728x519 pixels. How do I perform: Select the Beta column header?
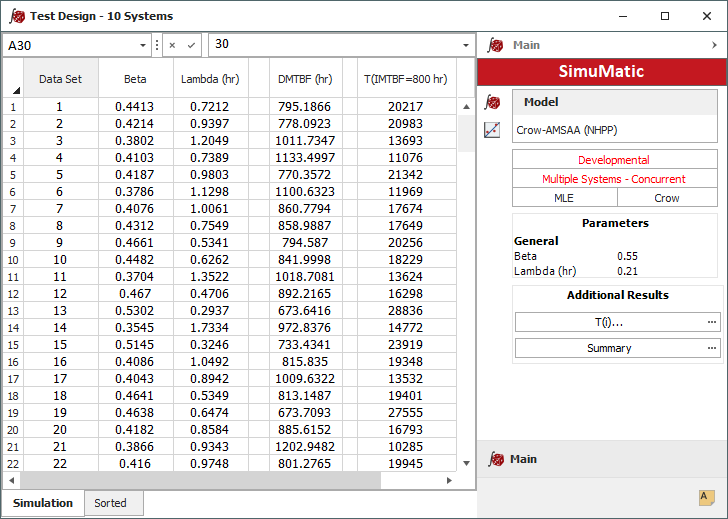pyautogui.click(x=135, y=79)
